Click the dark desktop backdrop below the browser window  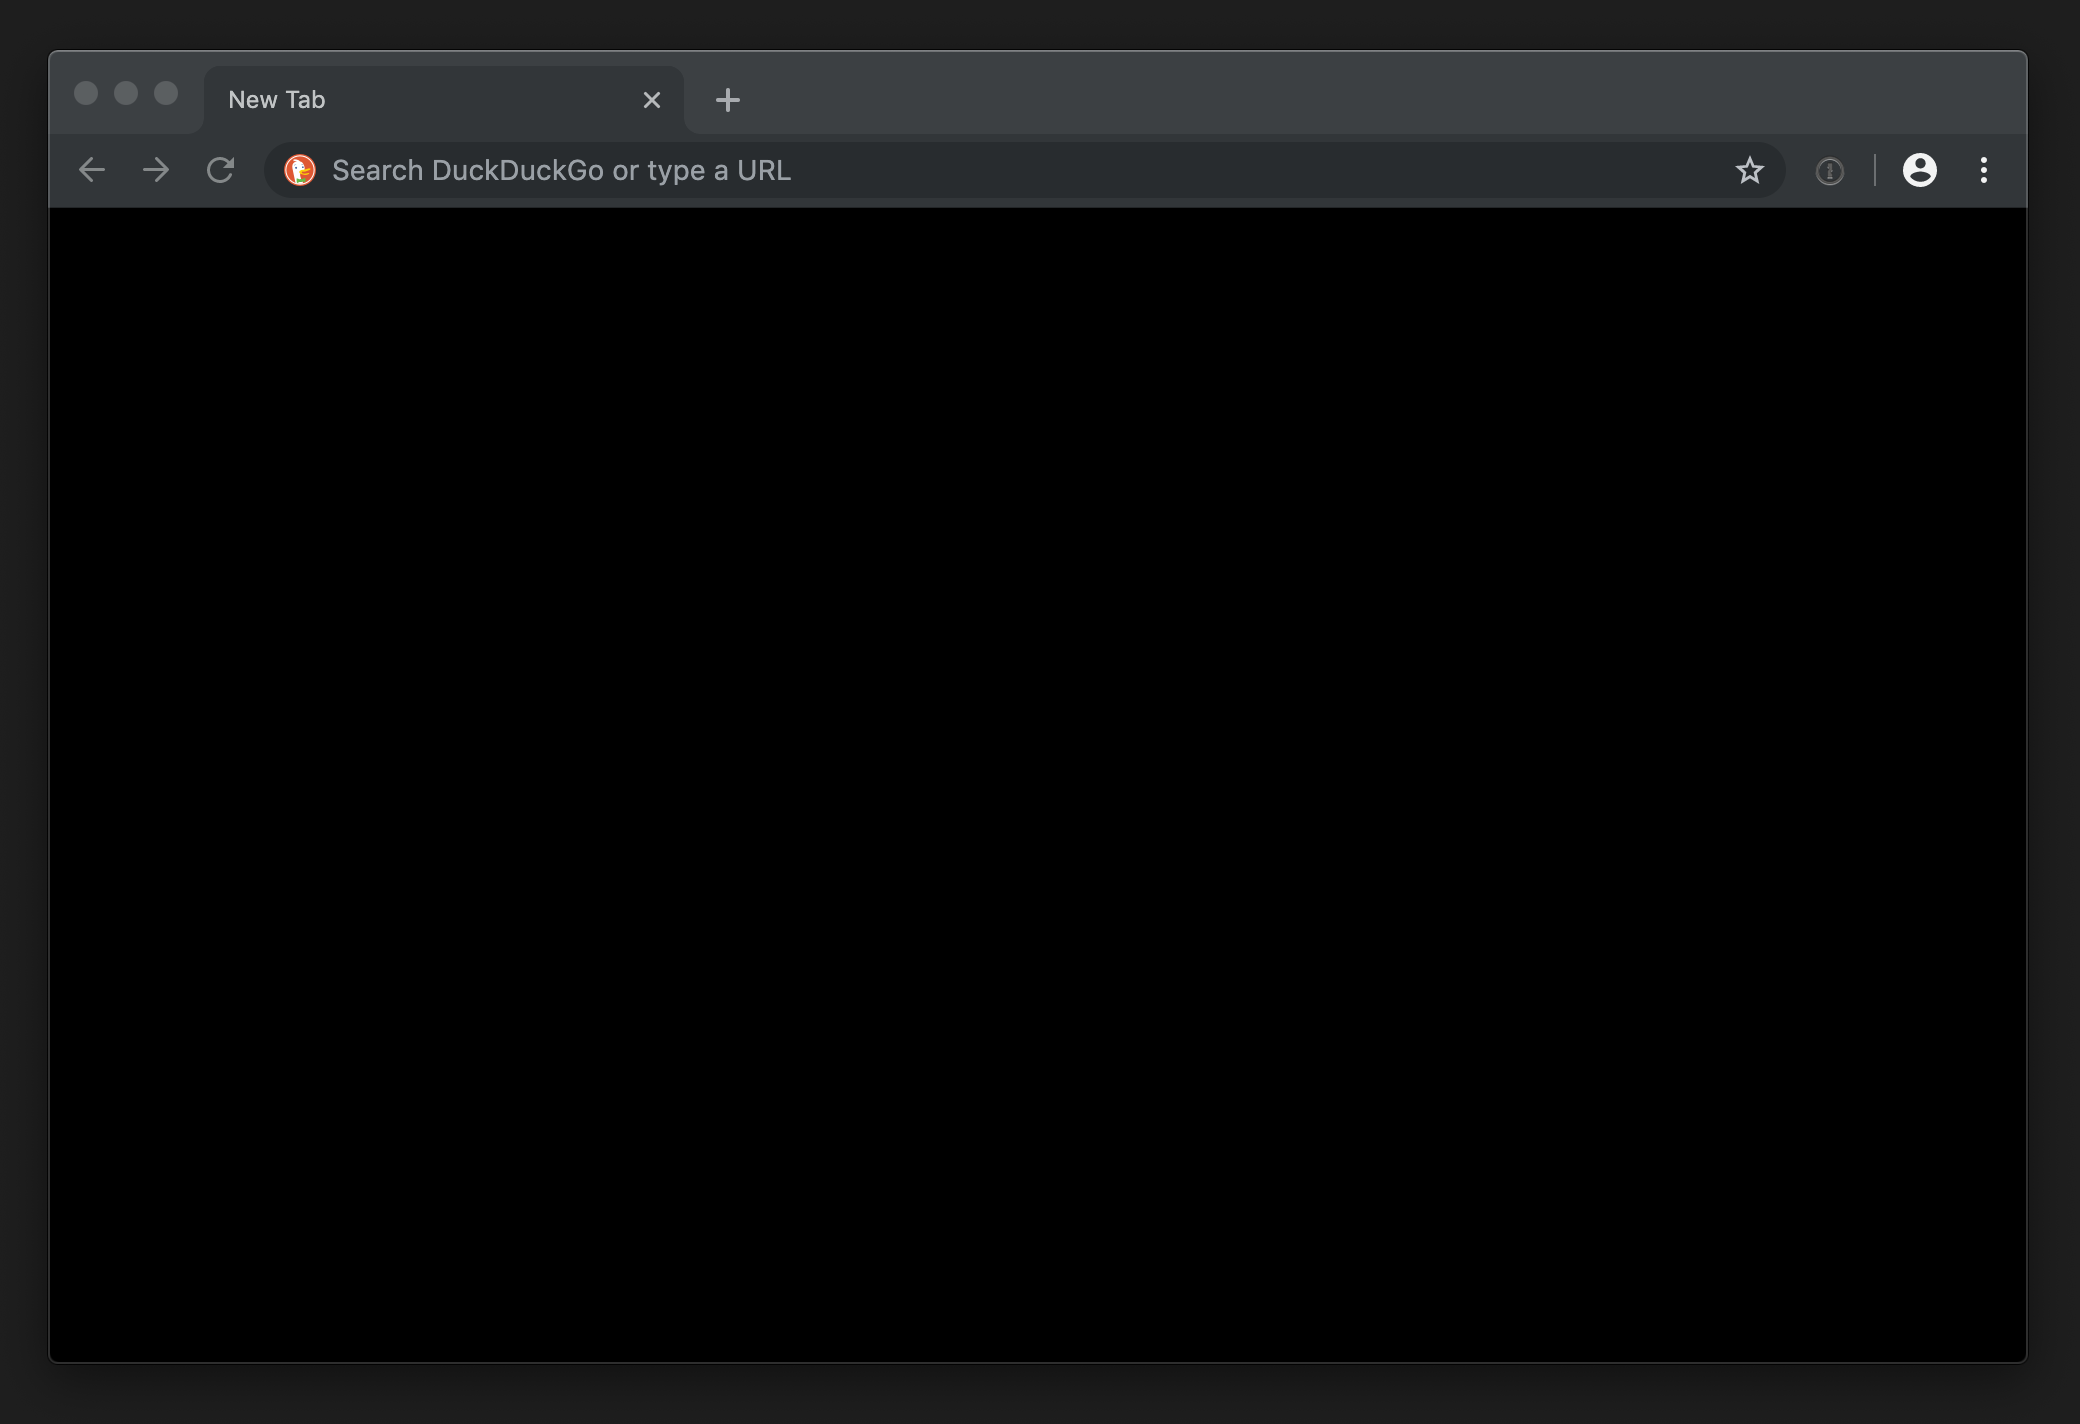click(x=1040, y=1395)
